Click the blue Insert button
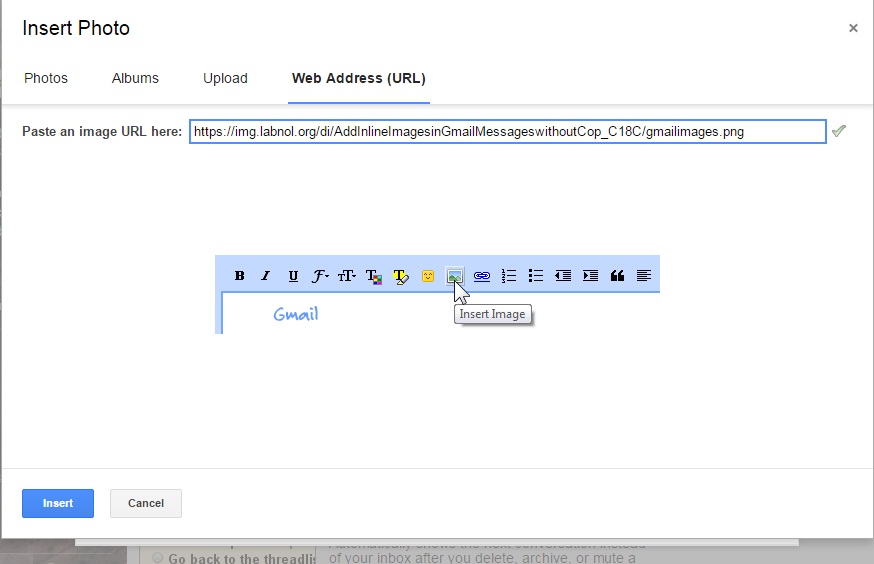This screenshot has height=564, width=874. (58, 503)
